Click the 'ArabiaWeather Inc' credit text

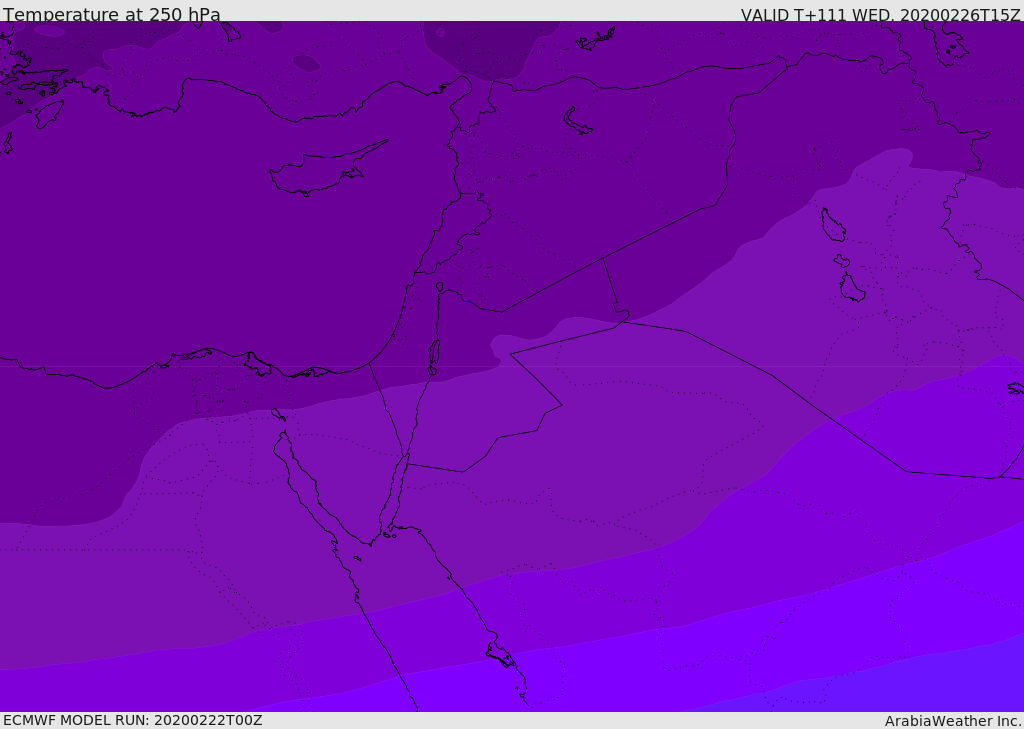(951, 721)
